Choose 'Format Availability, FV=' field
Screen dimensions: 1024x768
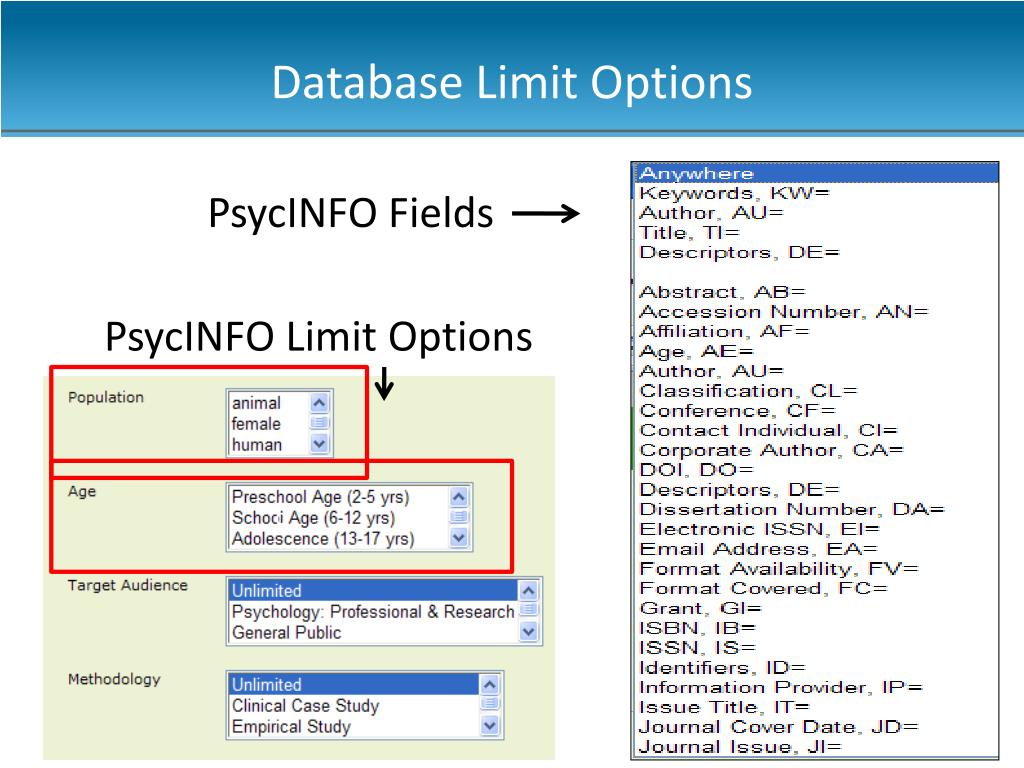[x=779, y=568]
